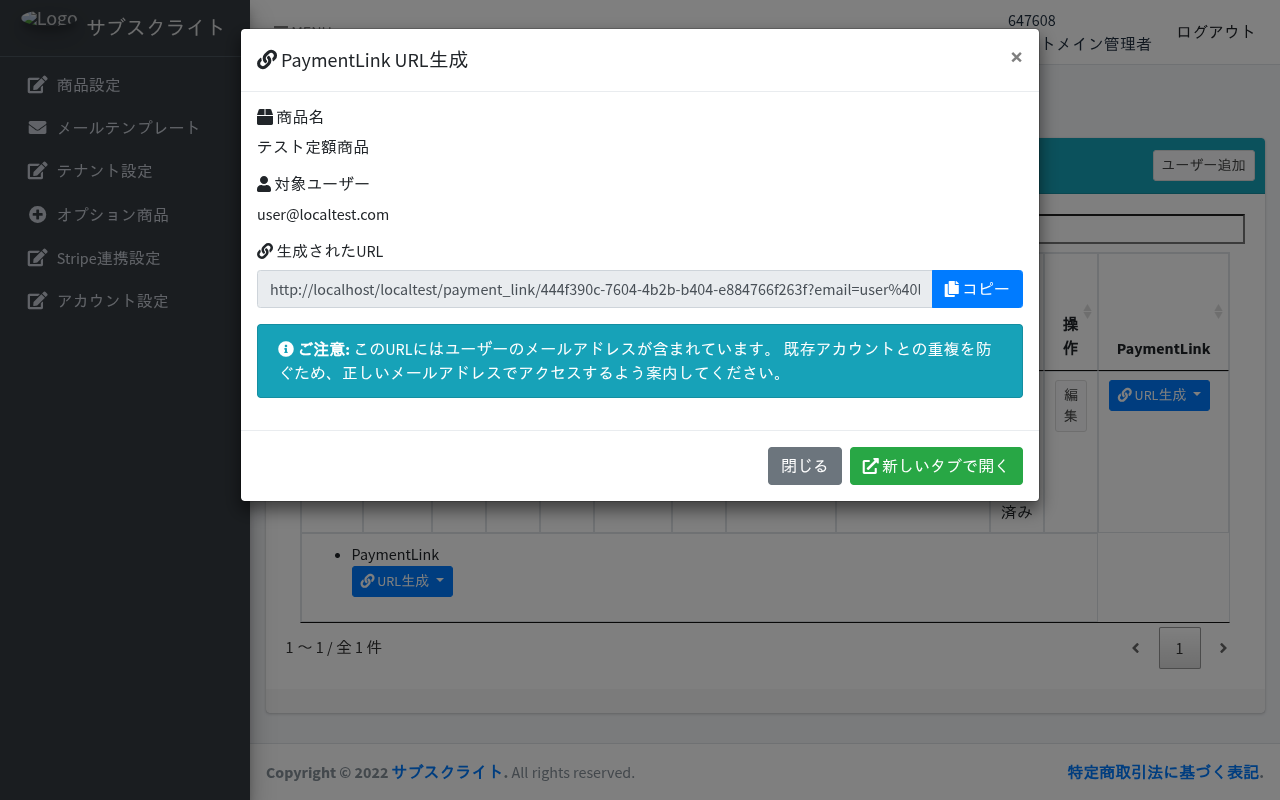Click the Stripe連携設定 edit icon
This screenshot has height=800, width=1280.
tap(37, 258)
